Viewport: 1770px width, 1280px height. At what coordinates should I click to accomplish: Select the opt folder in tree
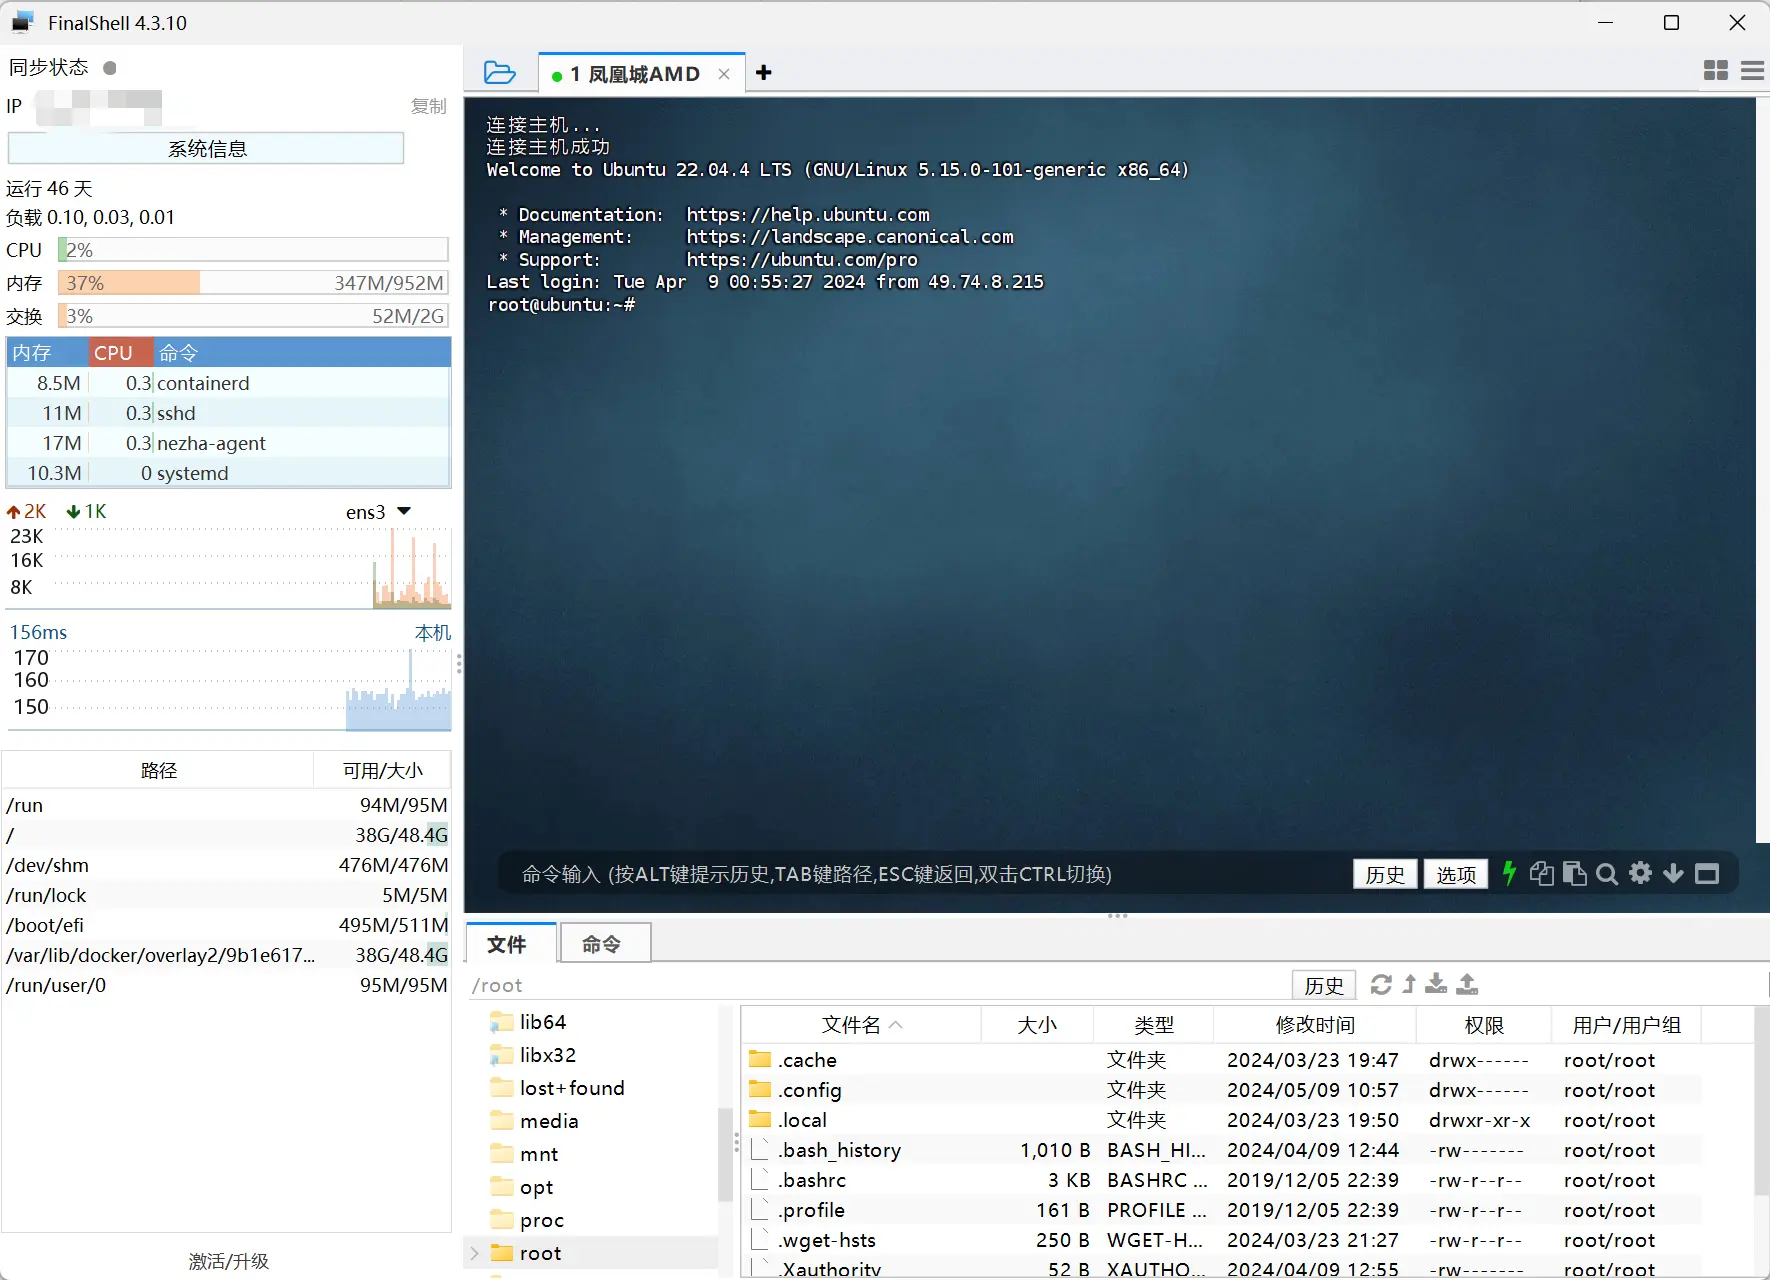pos(536,1187)
